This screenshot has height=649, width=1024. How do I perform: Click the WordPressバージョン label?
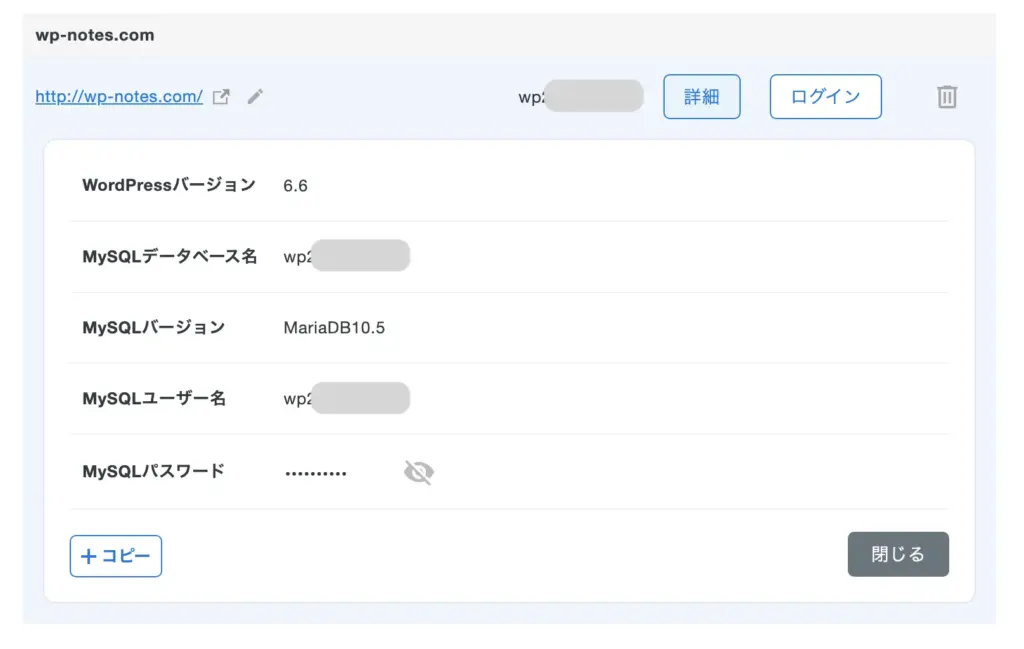(x=168, y=185)
